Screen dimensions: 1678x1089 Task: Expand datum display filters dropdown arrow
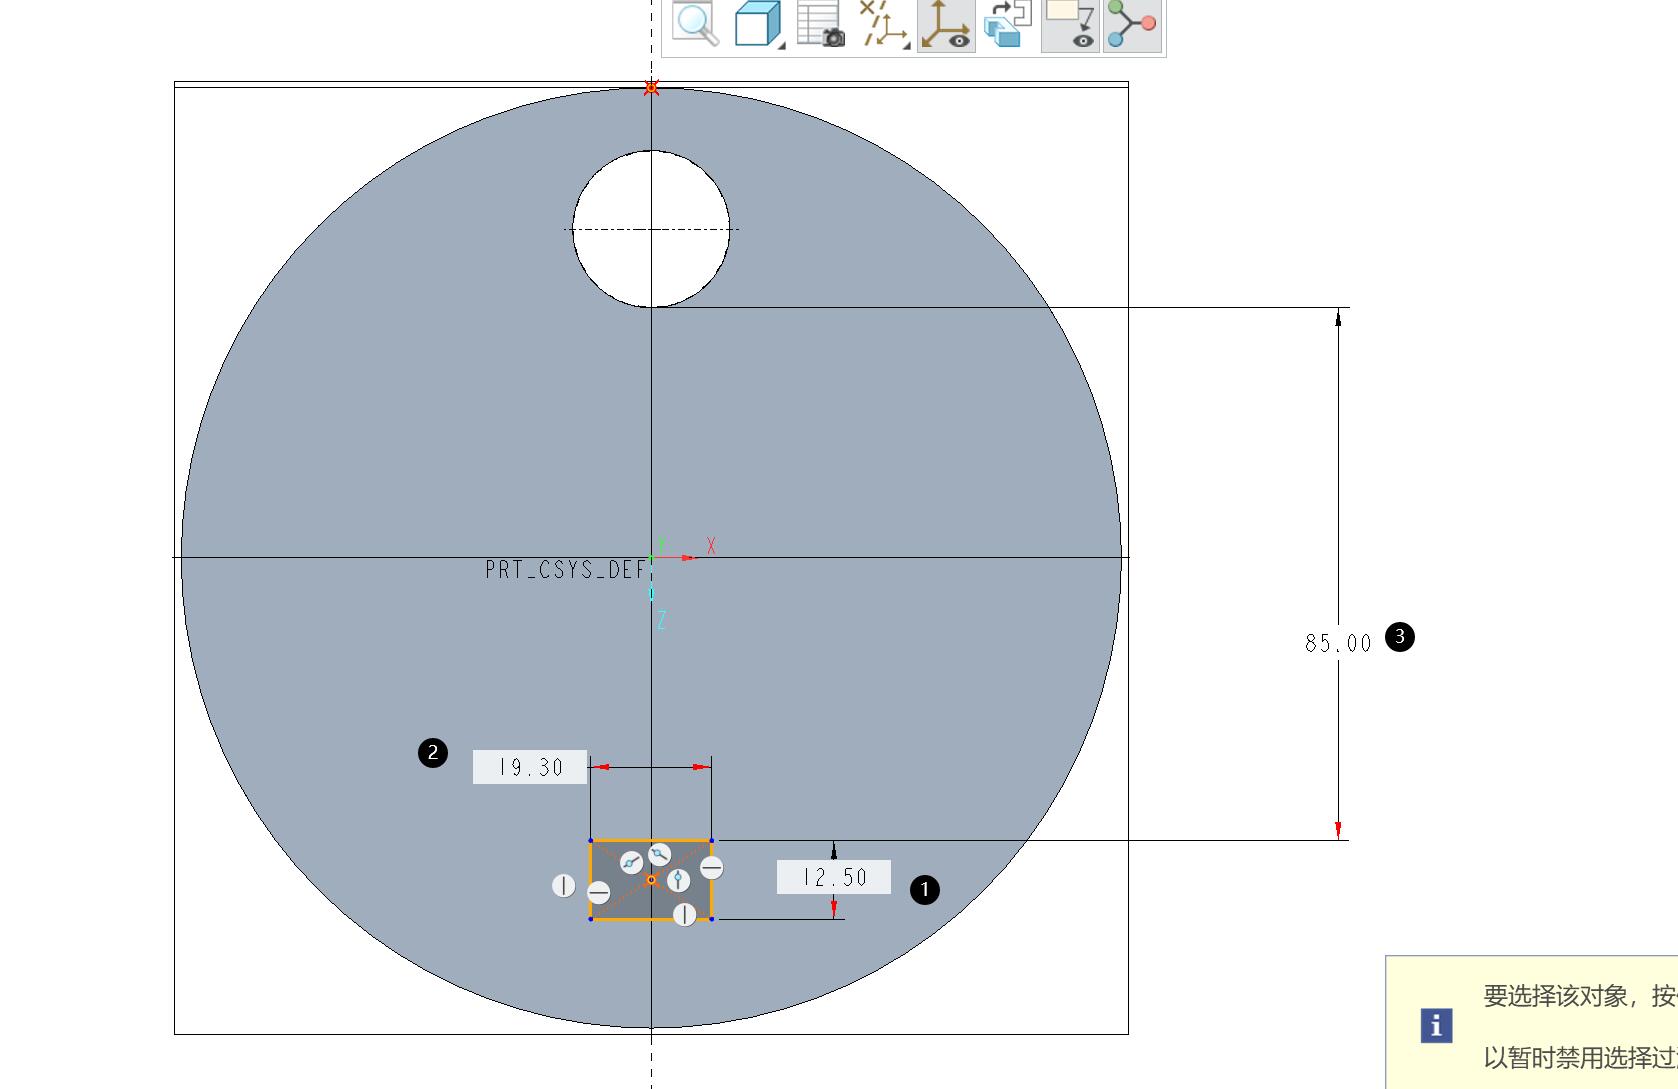(x=905, y=45)
